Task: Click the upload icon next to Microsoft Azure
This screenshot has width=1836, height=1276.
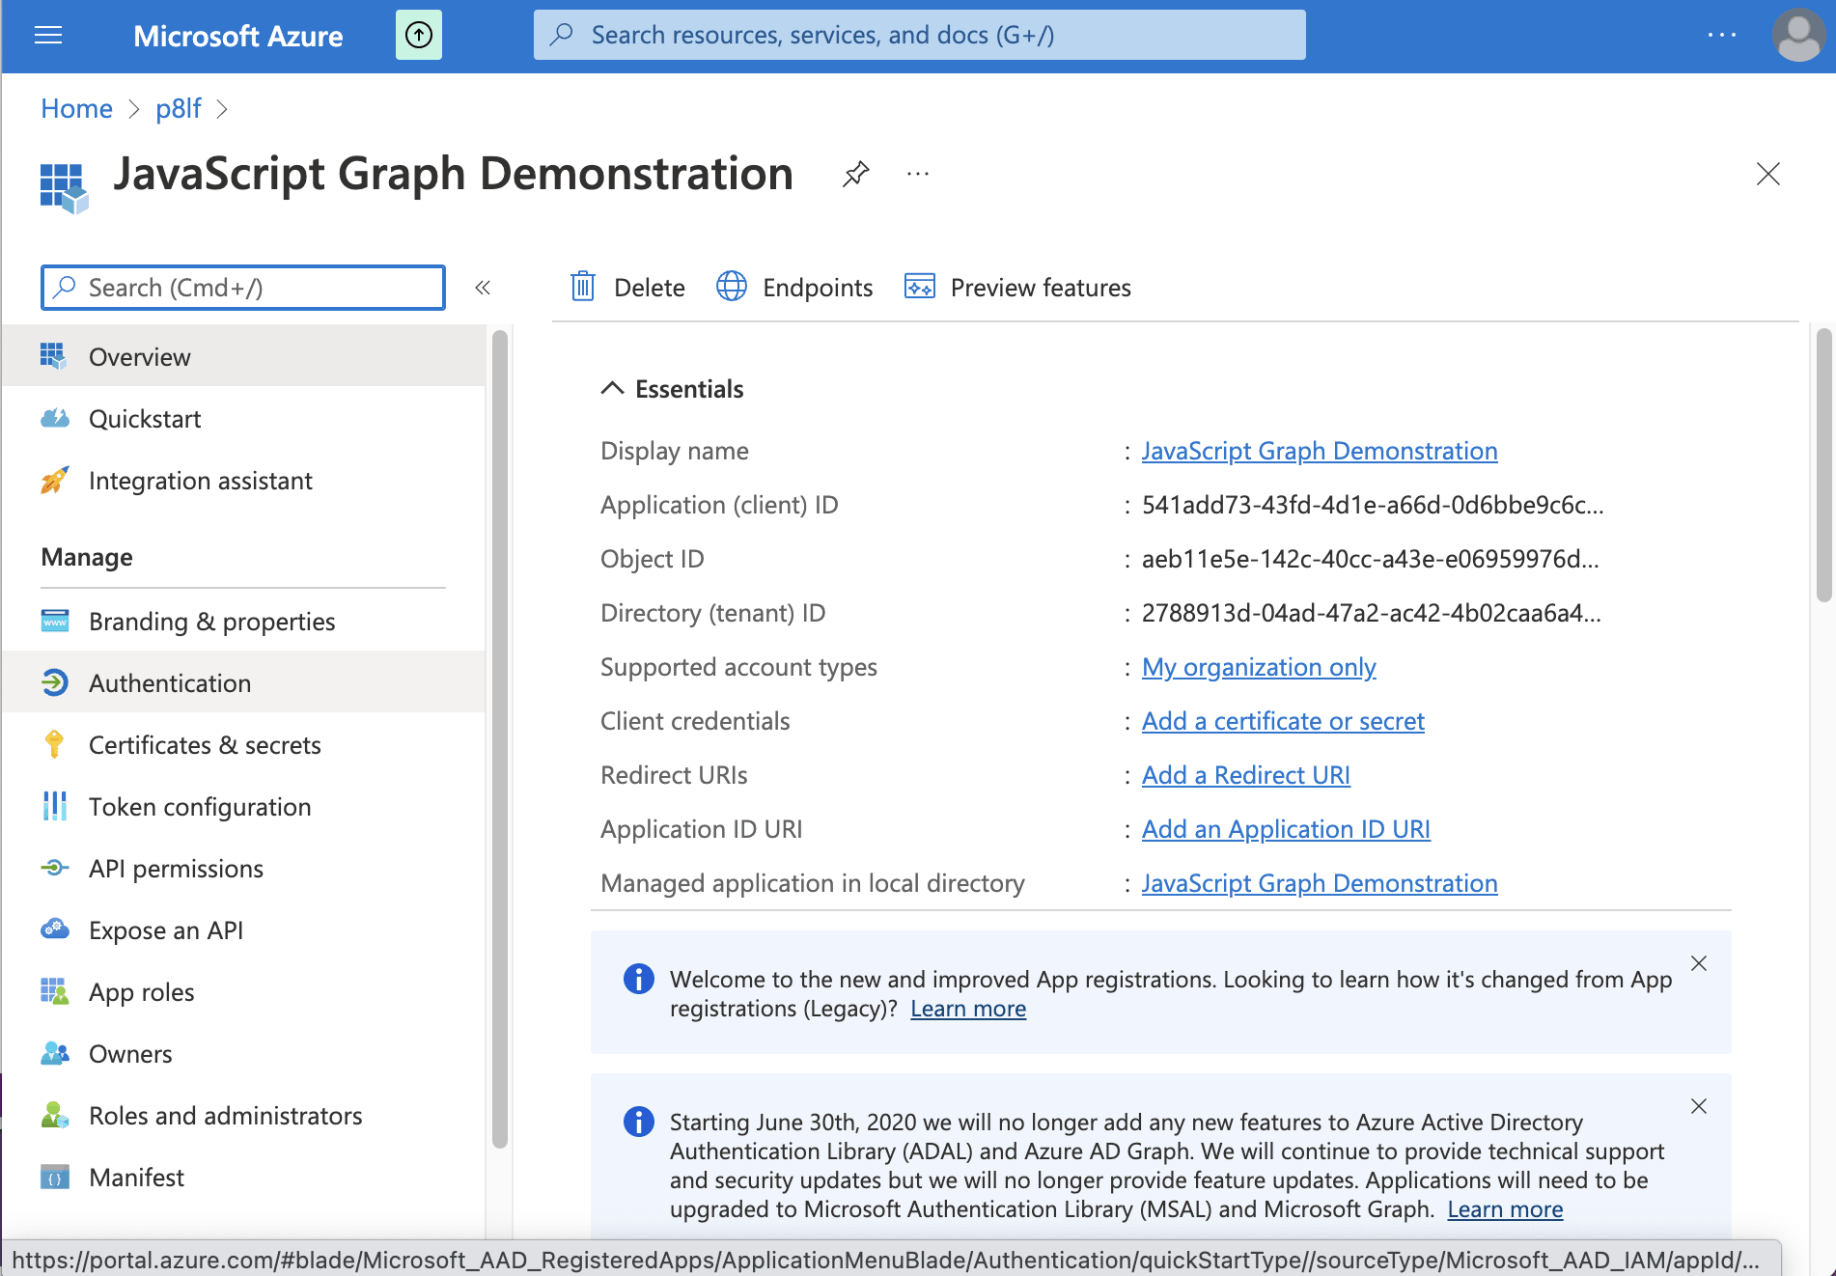Action: click(418, 36)
